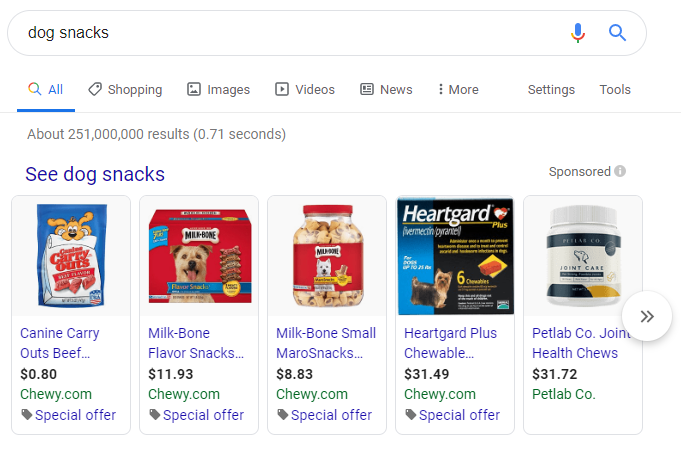The width and height of the screenshot is (681, 449).
Task: Go to the News tab
Action: tap(386, 90)
